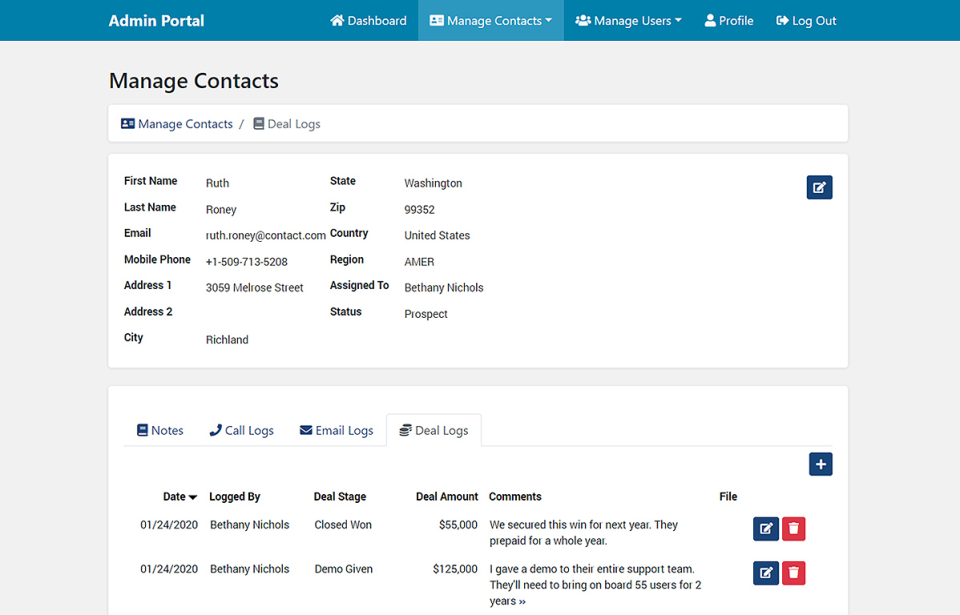Delete the Demo Given deal log

793,572
